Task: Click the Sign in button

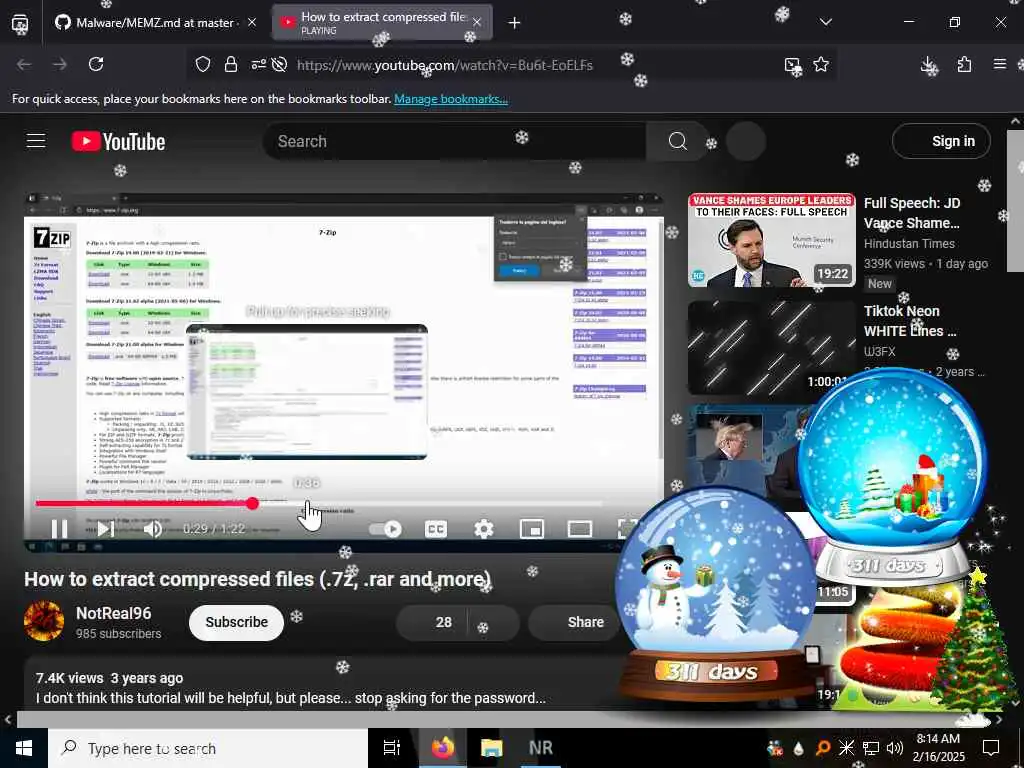Action: 941,141
